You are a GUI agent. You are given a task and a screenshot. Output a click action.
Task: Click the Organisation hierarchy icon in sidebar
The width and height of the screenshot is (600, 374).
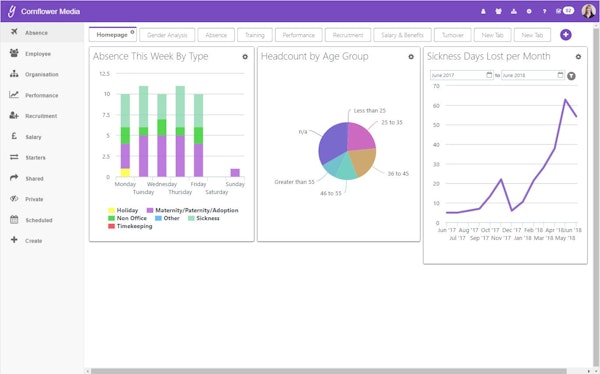[14, 73]
